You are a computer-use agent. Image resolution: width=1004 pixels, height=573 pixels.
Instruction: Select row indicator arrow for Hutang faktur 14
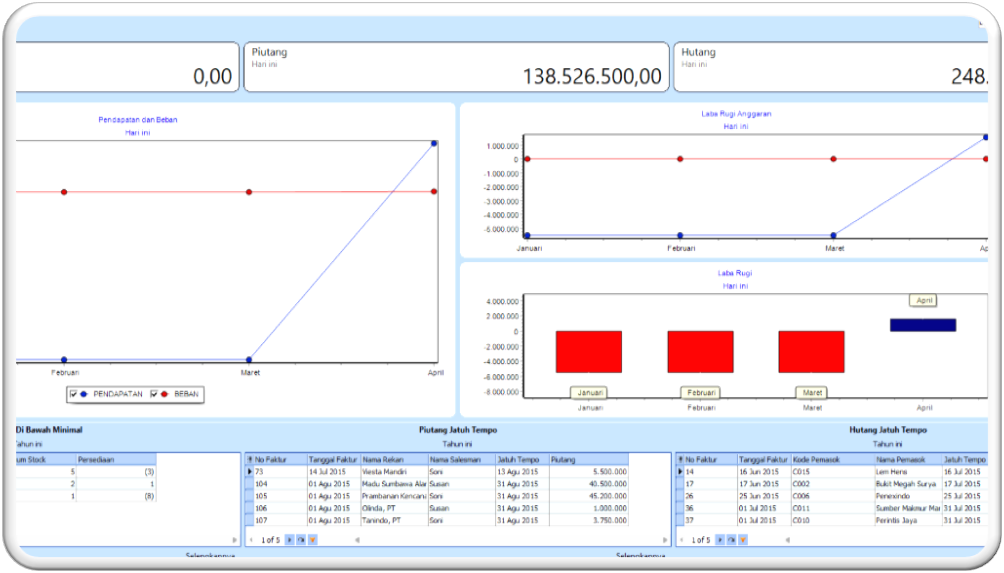[680, 472]
